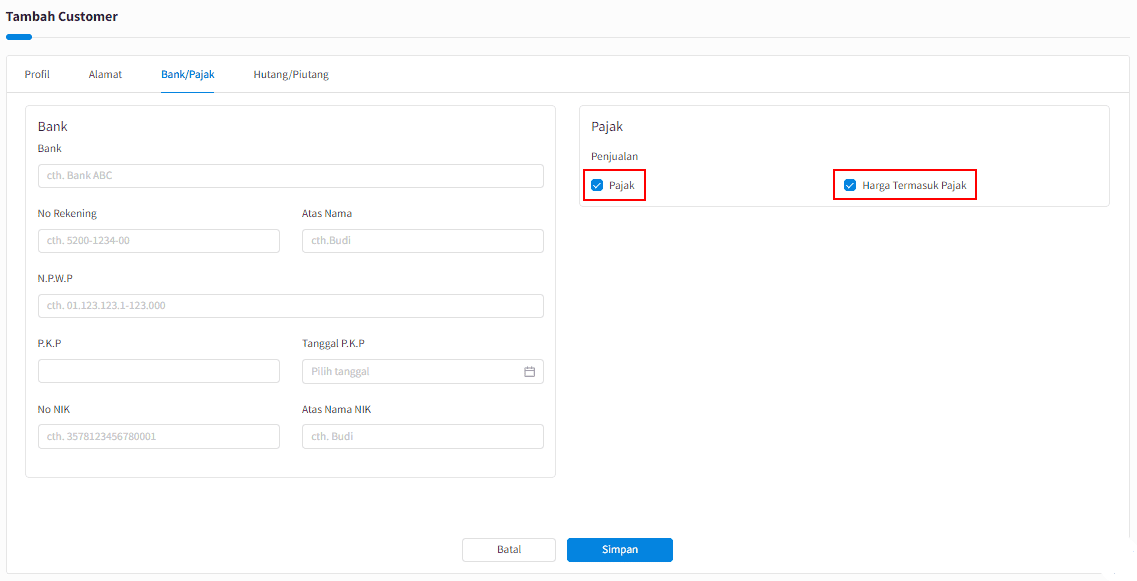Focus the empty P.K.P input field
This screenshot has width=1137, height=581.
click(159, 371)
